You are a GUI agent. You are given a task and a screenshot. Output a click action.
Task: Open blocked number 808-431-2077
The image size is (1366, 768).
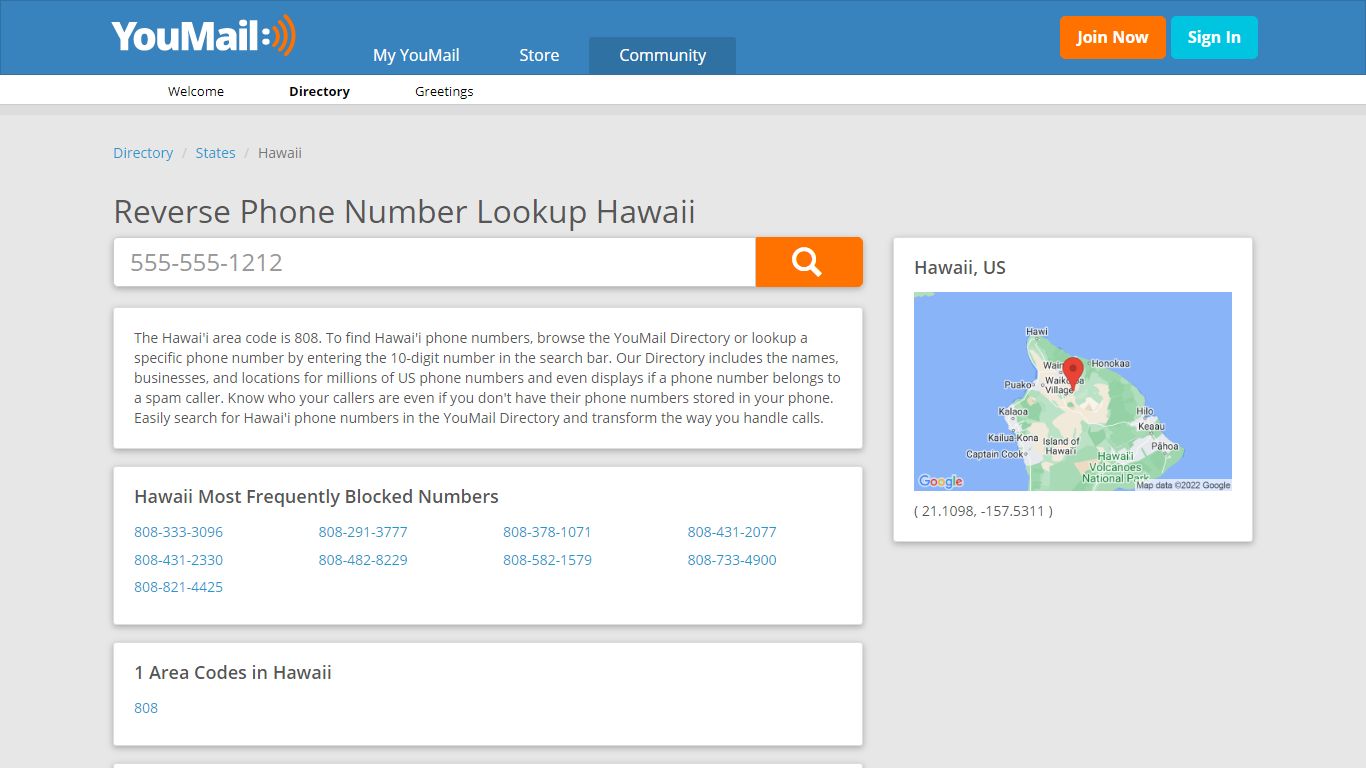(732, 532)
